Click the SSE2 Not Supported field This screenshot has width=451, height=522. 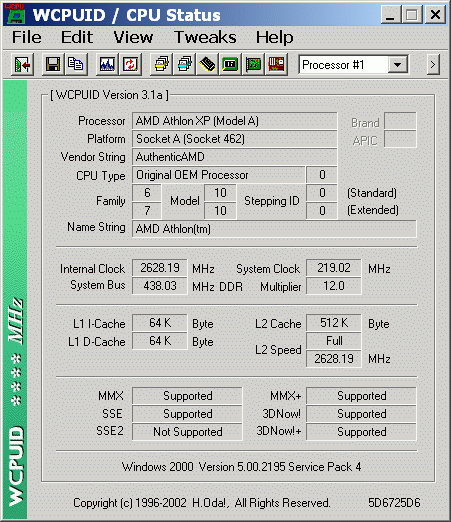pos(187,432)
